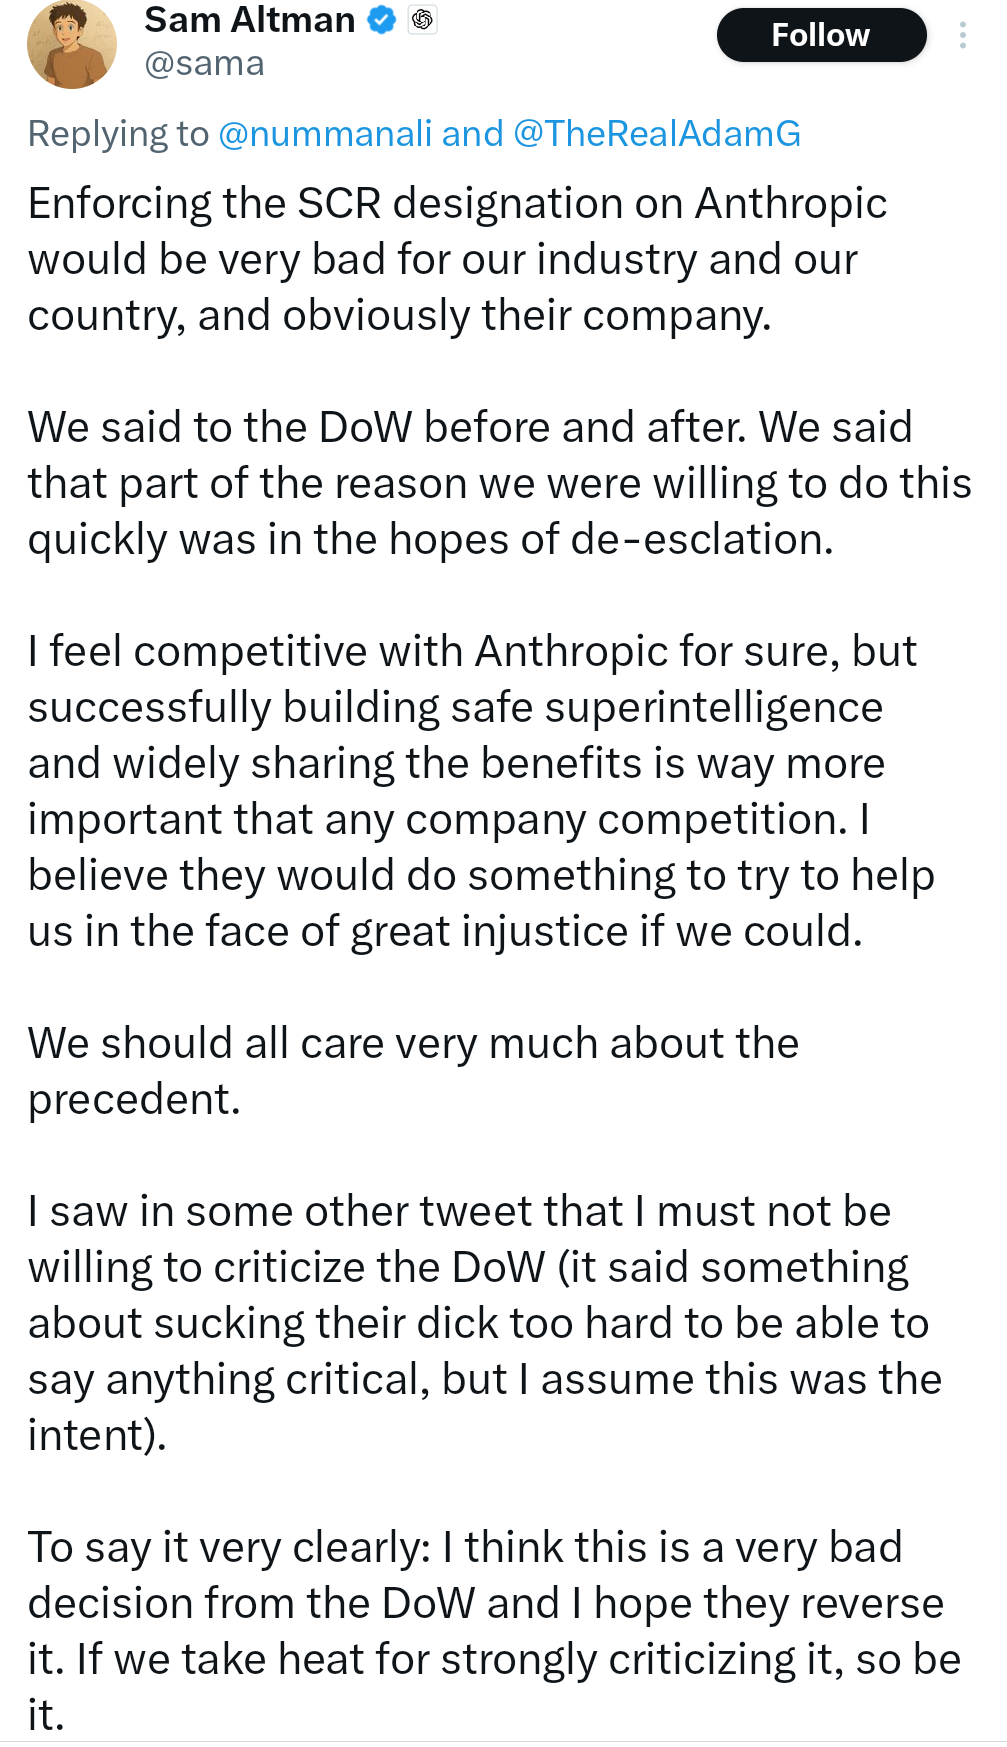
Task: Open the @TheRealAdamG profile mention
Action: pos(657,133)
